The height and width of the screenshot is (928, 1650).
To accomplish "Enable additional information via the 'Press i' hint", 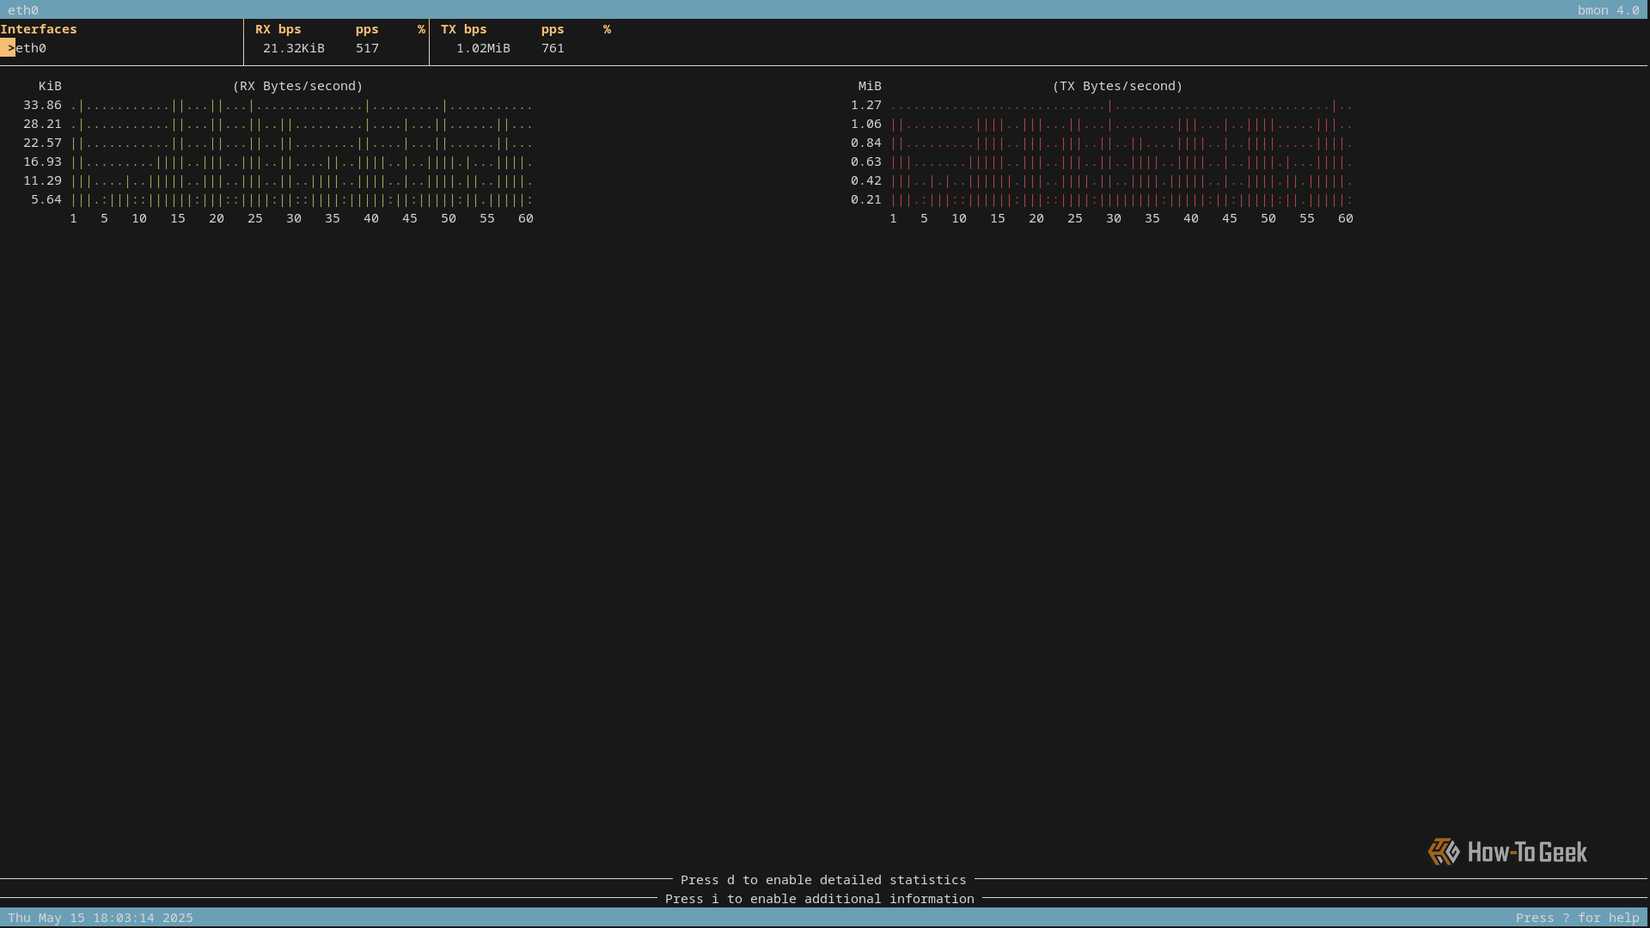I will pos(819,899).
